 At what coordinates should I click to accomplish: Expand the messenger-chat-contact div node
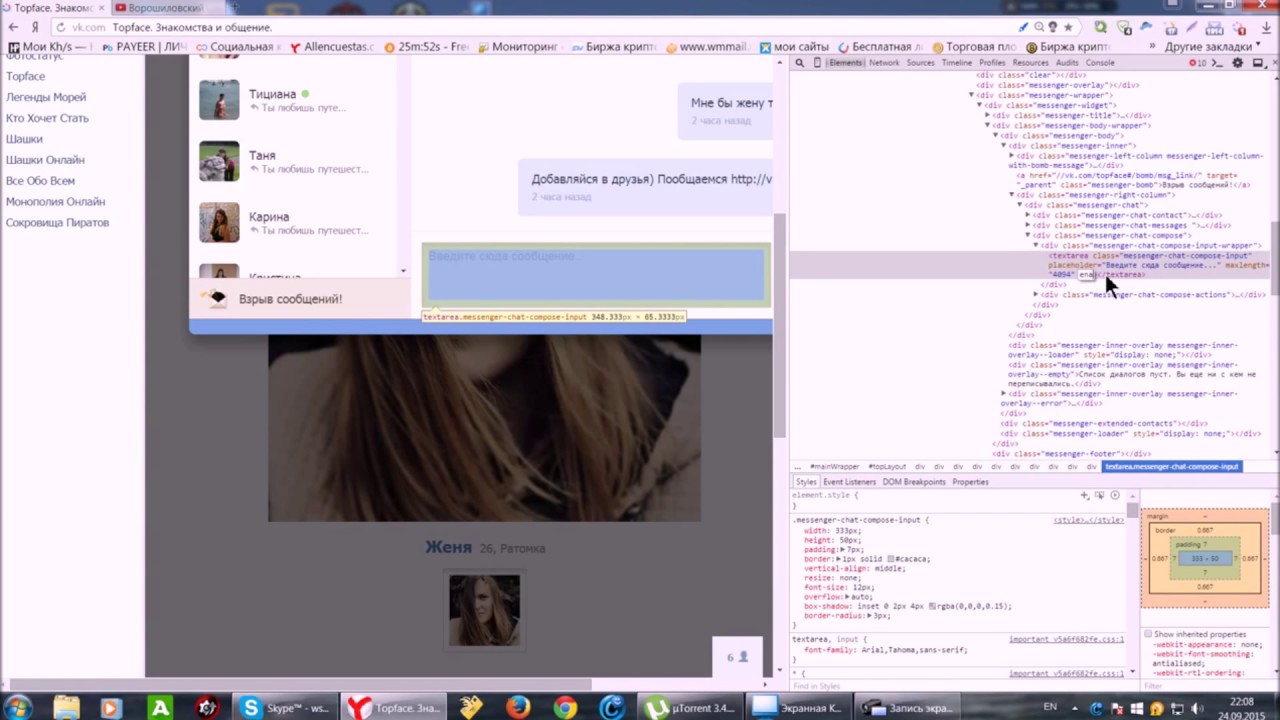(1027, 215)
